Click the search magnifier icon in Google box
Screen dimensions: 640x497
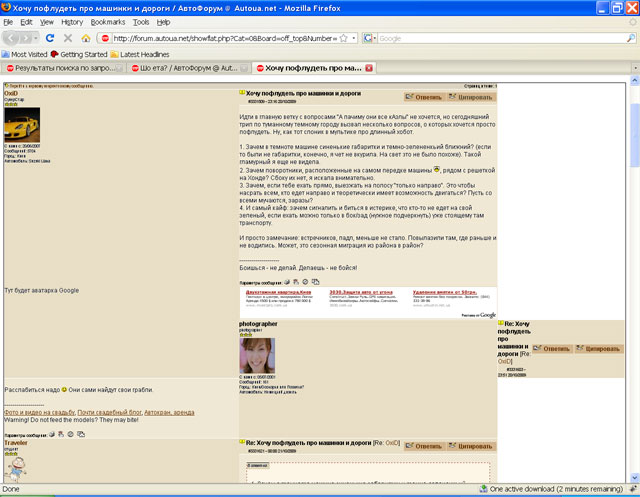point(631,38)
